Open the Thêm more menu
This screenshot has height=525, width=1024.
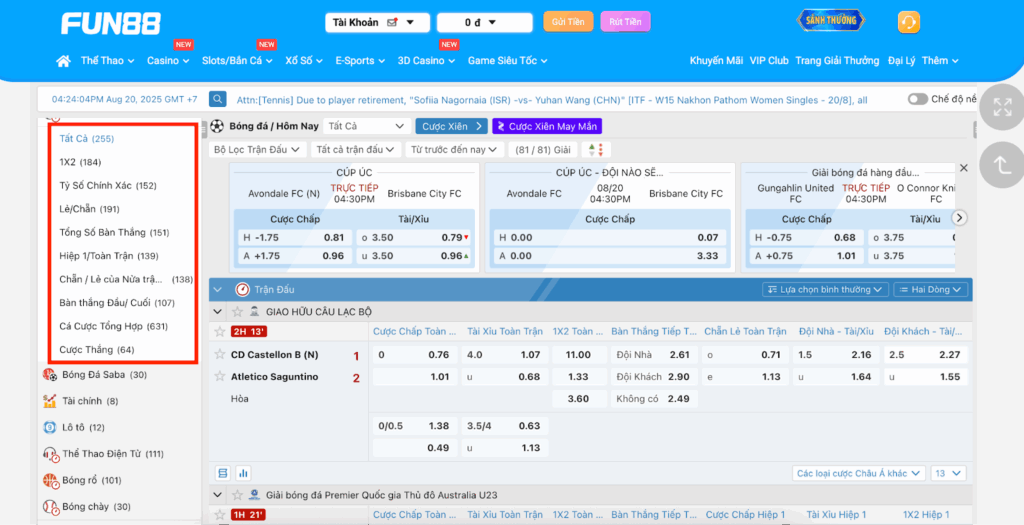(x=940, y=61)
